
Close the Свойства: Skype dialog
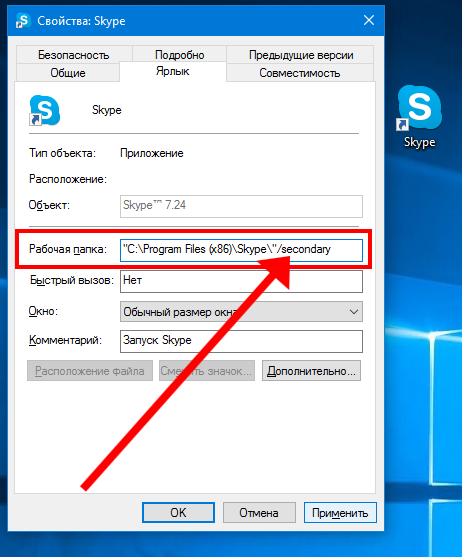coord(369,20)
